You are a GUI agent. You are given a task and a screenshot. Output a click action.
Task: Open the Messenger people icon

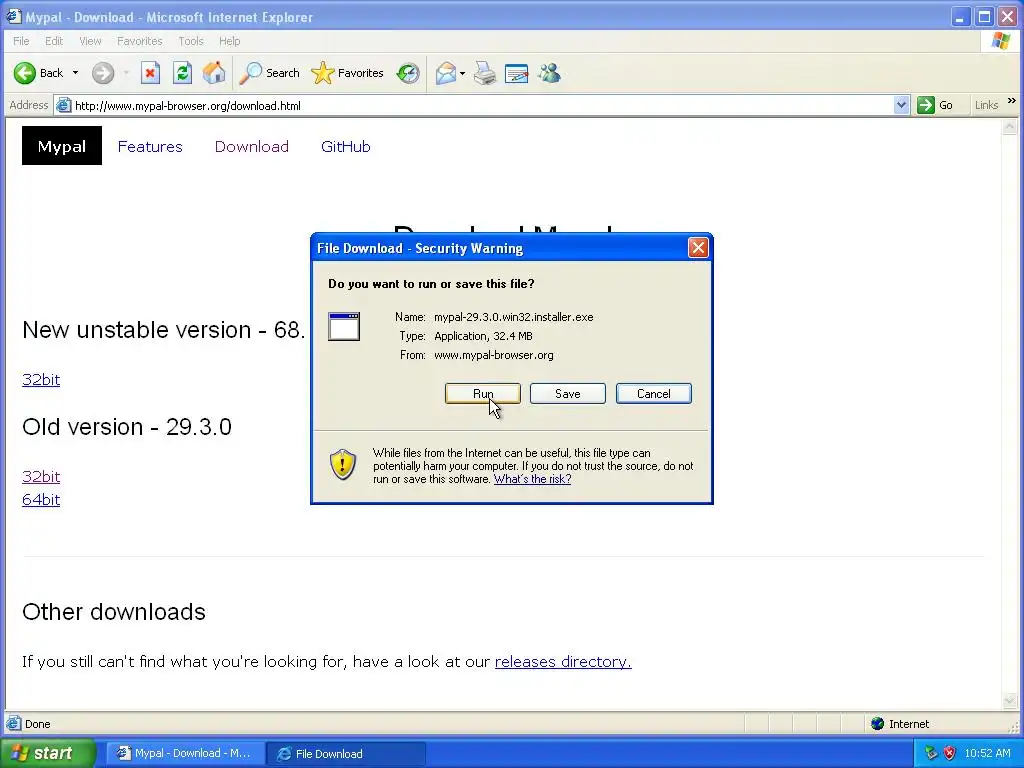coord(549,73)
